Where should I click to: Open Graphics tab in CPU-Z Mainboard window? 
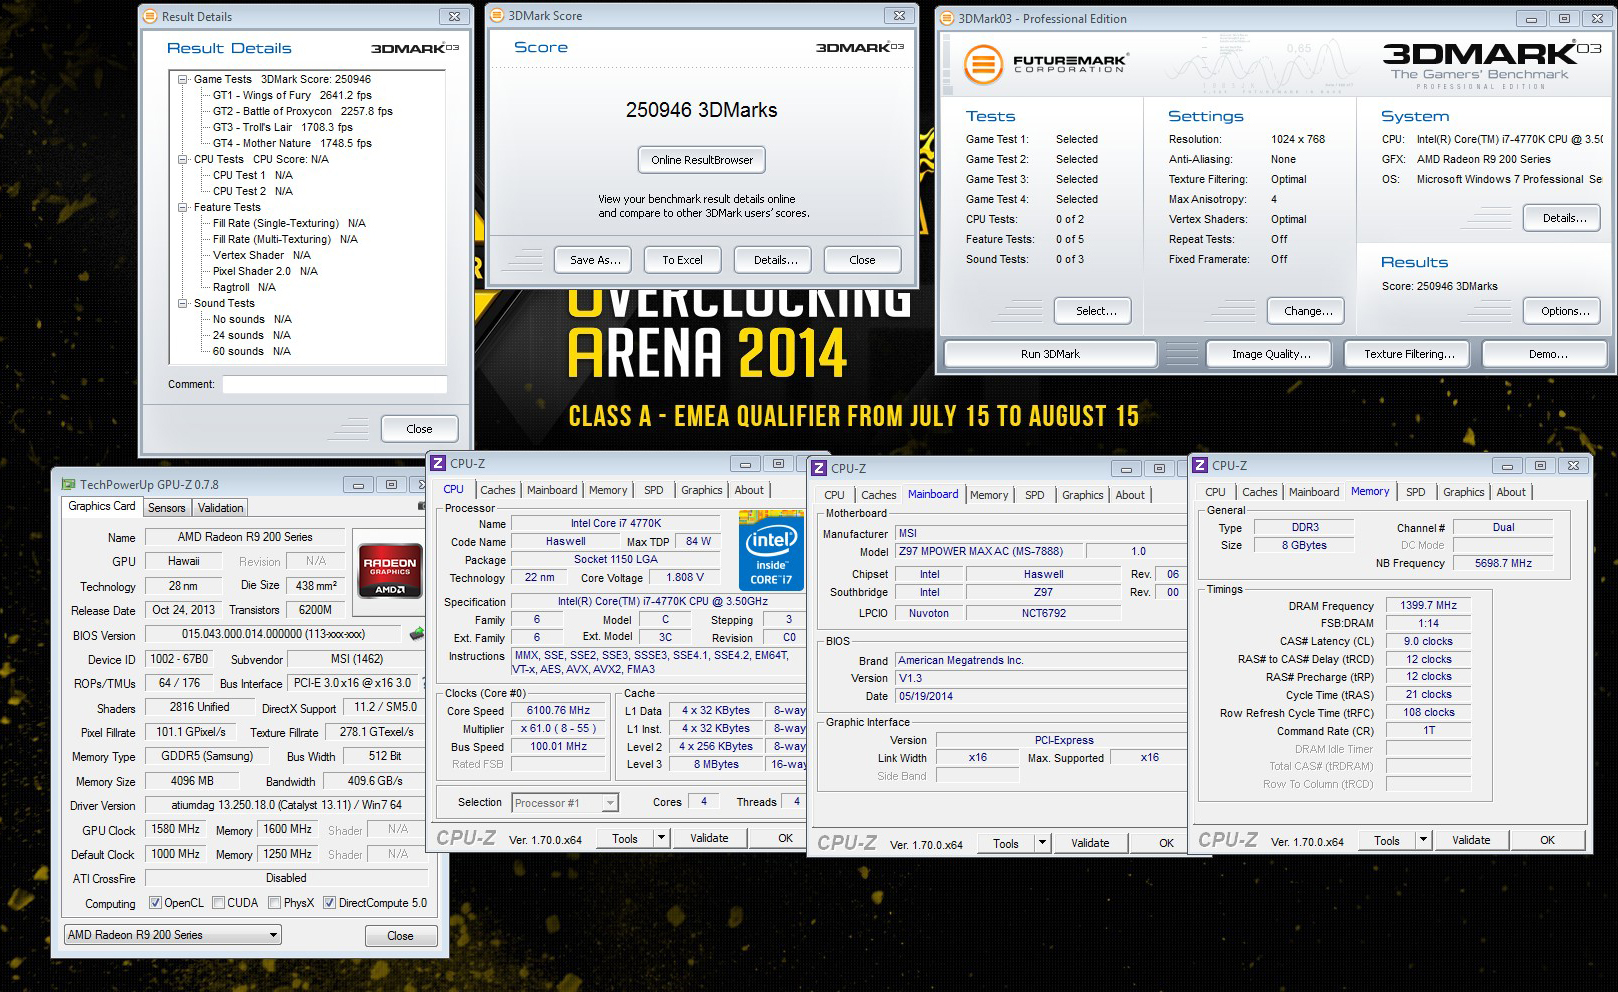click(1082, 495)
